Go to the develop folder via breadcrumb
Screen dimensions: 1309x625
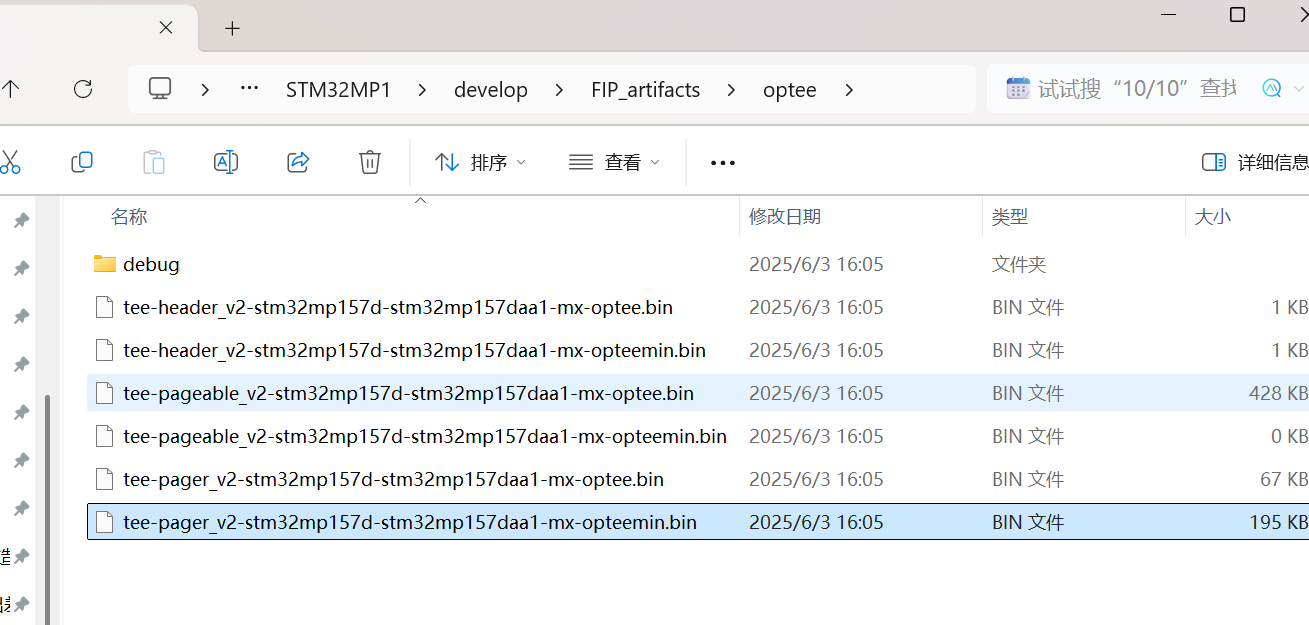tap(491, 89)
